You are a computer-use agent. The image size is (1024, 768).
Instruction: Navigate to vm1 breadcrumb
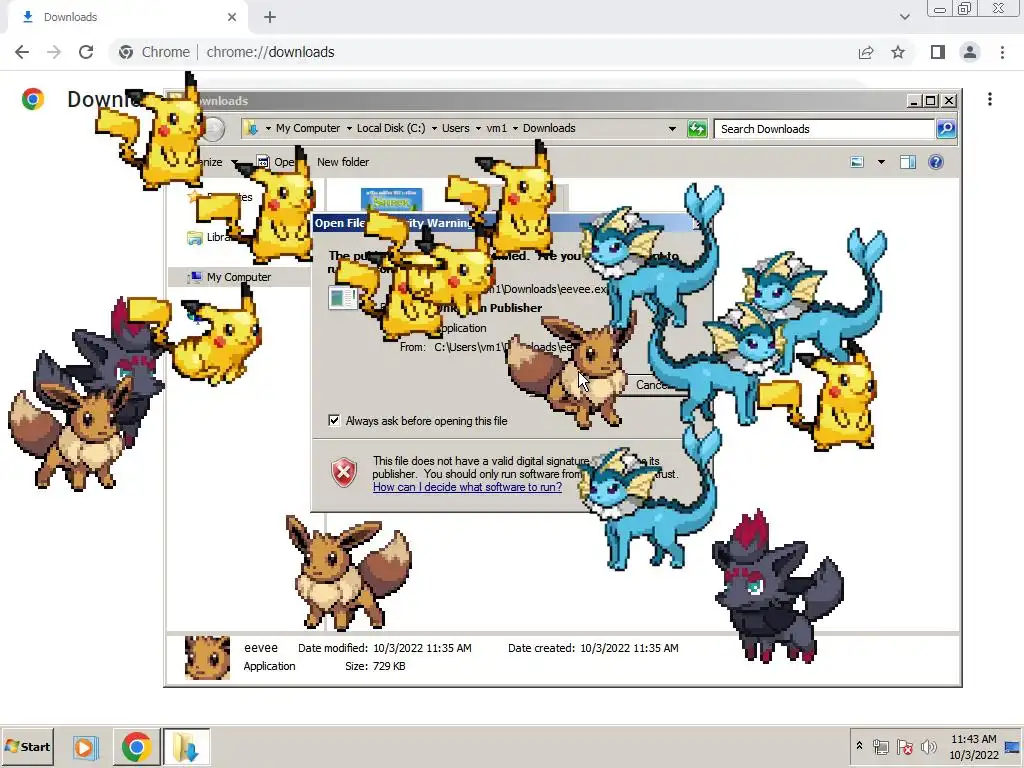(496, 128)
